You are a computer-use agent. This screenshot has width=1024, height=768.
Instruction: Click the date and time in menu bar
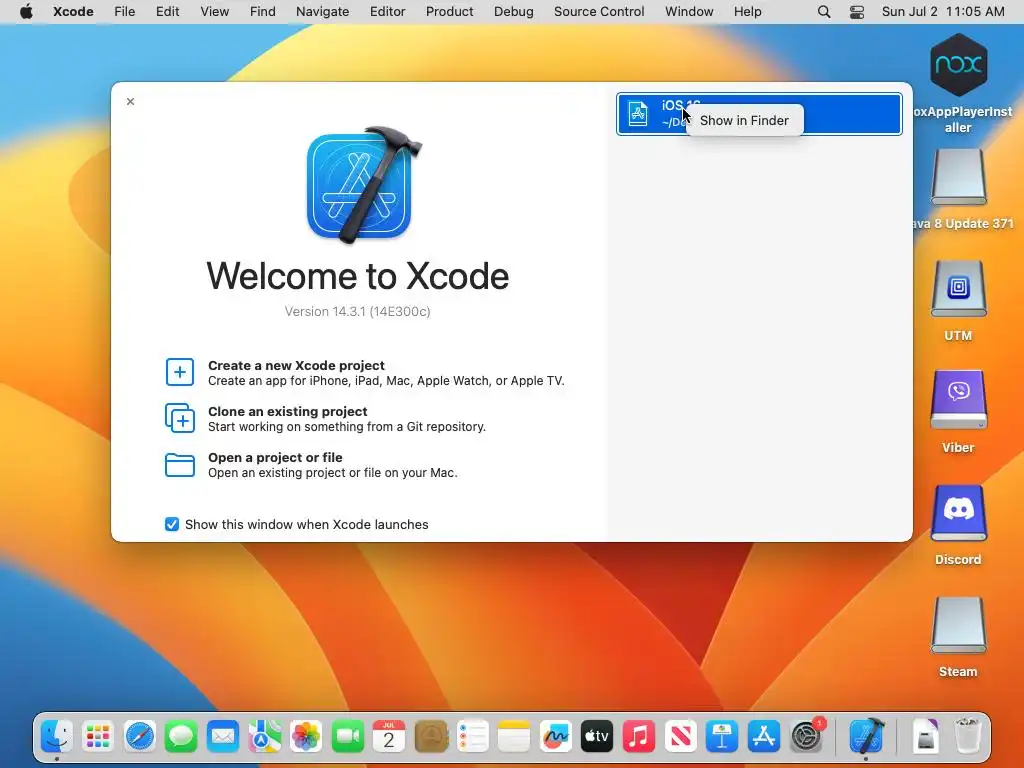[943, 12]
